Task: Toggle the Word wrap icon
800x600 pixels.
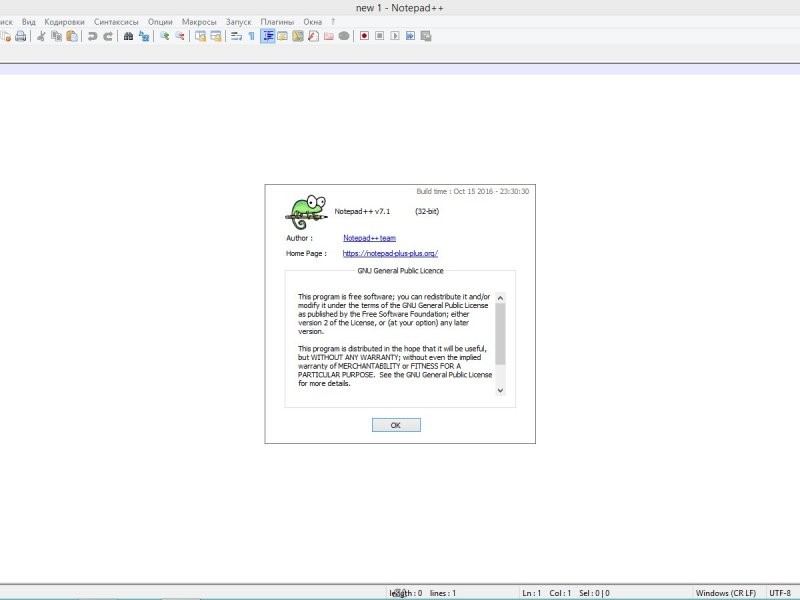Action: 236,36
